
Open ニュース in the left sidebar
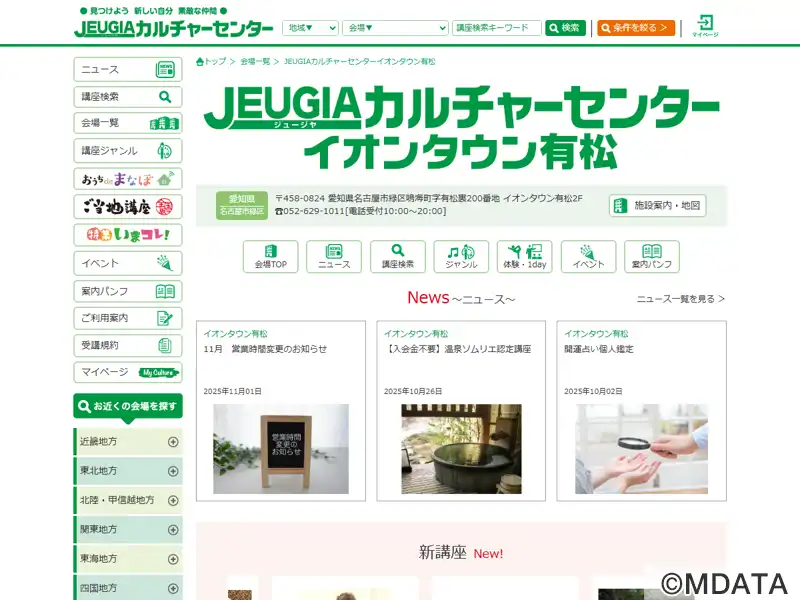coord(128,69)
